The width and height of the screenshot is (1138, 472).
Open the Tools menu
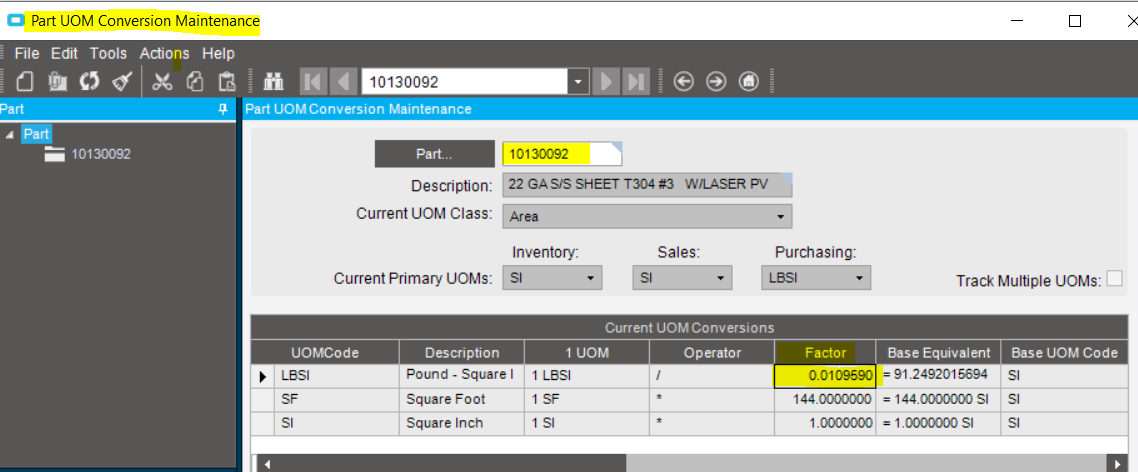click(108, 53)
